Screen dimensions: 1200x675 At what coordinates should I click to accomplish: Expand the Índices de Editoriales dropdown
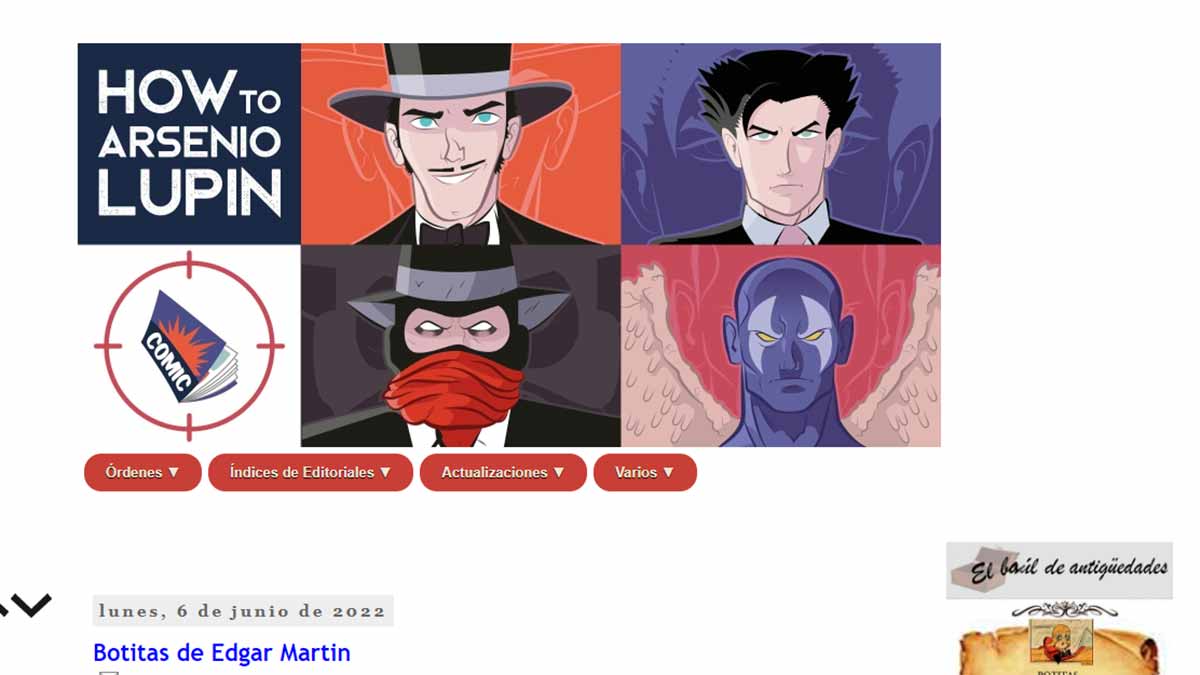pos(310,472)
